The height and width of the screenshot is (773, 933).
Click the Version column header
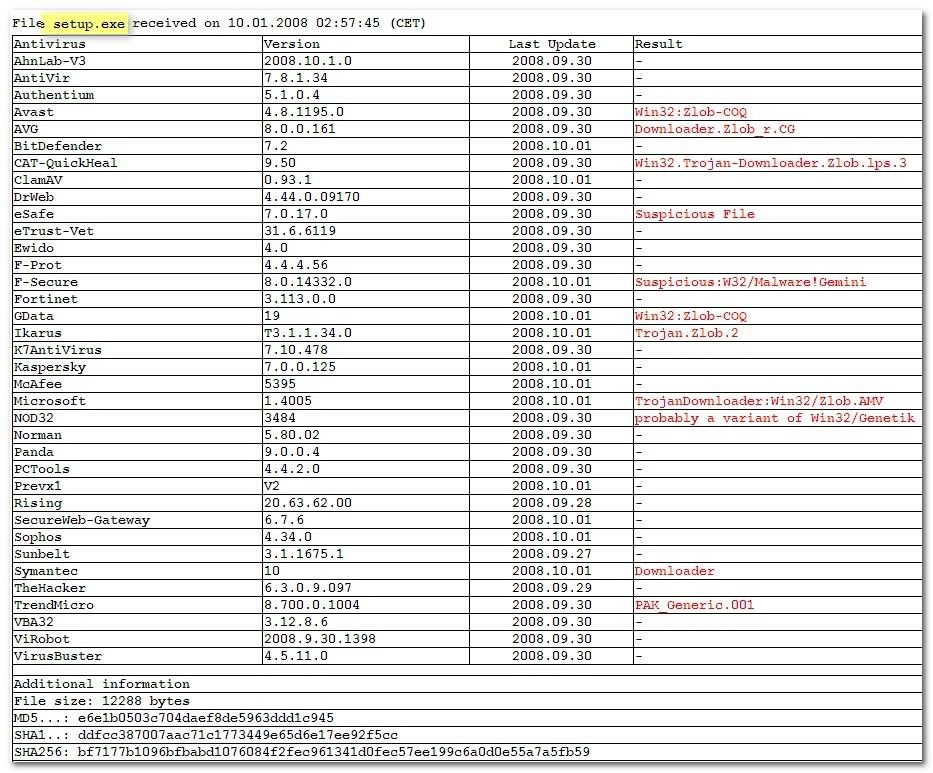click(292, 44)
